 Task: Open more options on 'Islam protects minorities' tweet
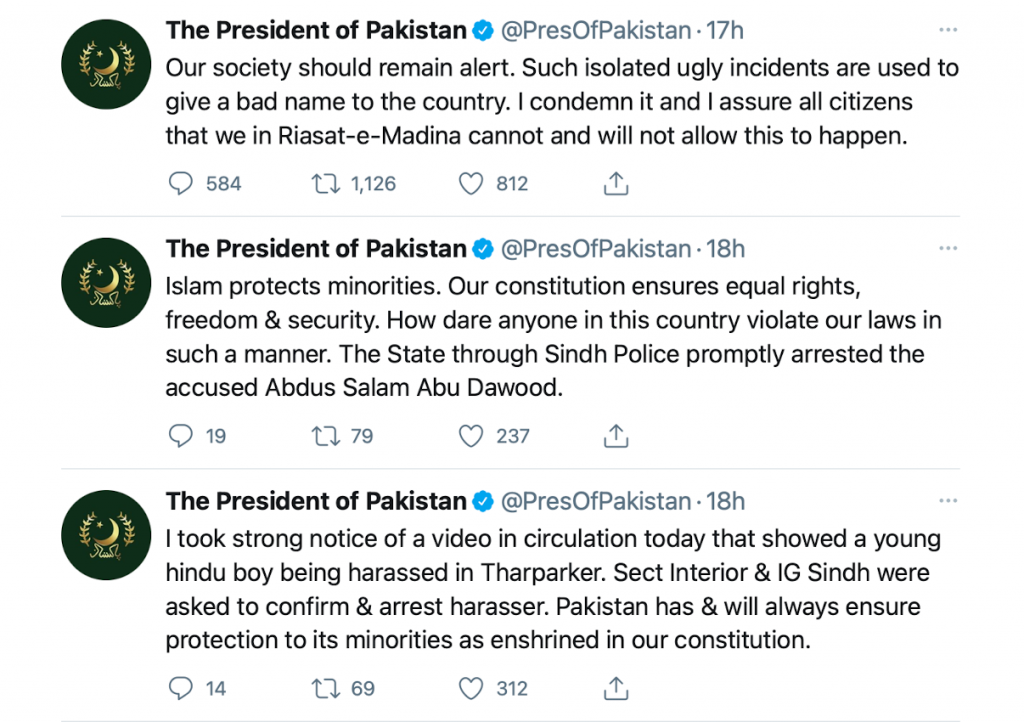click(948, 247)
